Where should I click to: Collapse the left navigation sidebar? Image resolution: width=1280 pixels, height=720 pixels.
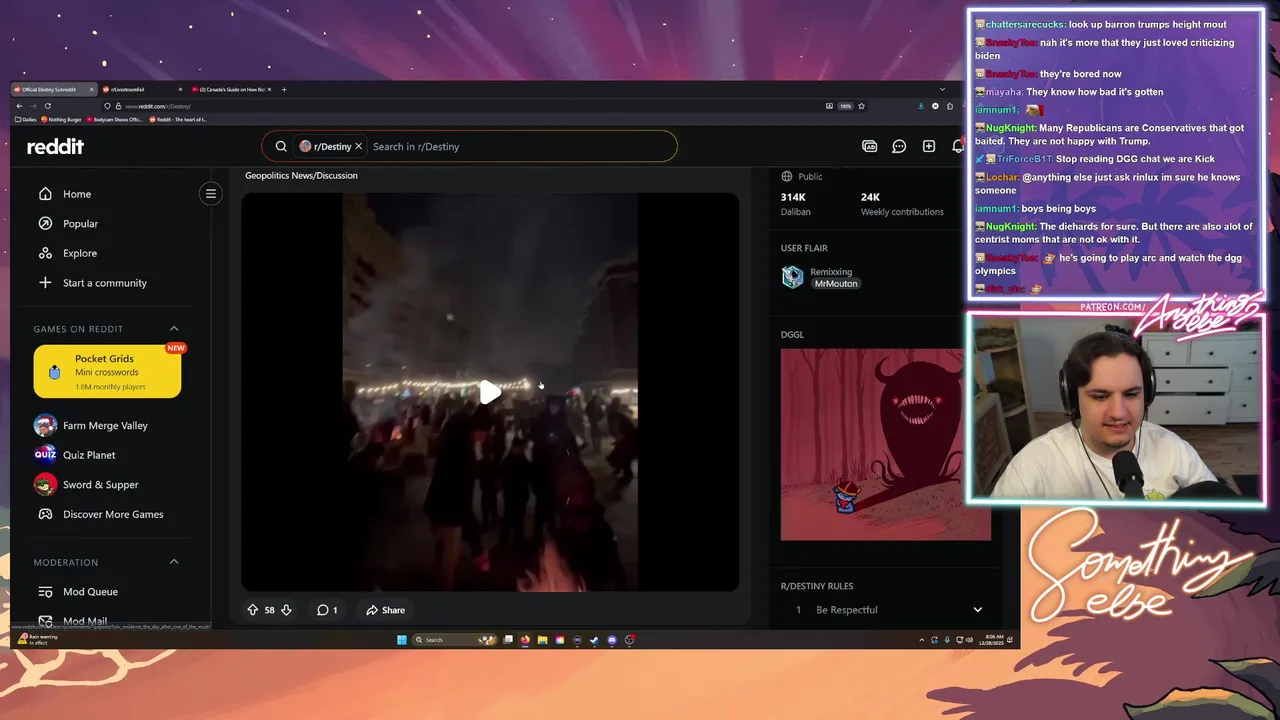pos(211,194)
